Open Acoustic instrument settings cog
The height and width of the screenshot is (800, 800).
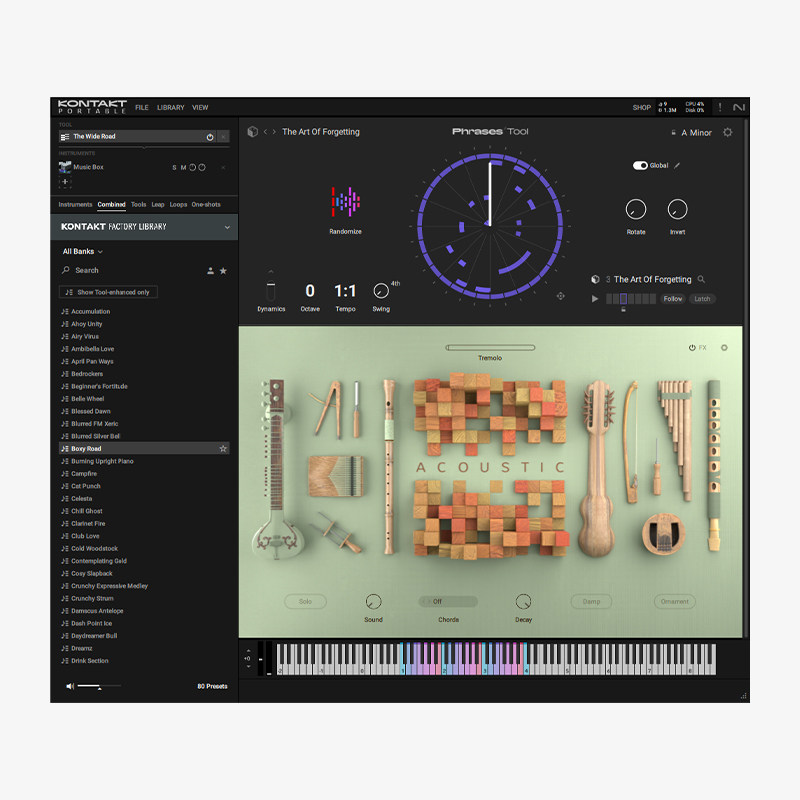(724, 347)
